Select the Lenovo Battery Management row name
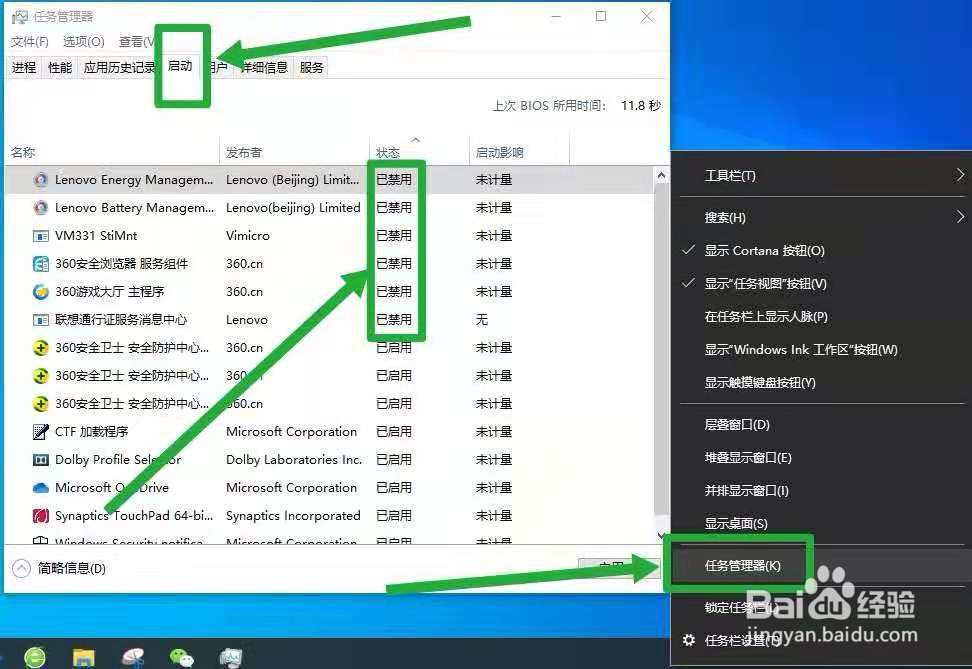The width and height of the screenshot is (972, 669). click(x=135, y=208)
